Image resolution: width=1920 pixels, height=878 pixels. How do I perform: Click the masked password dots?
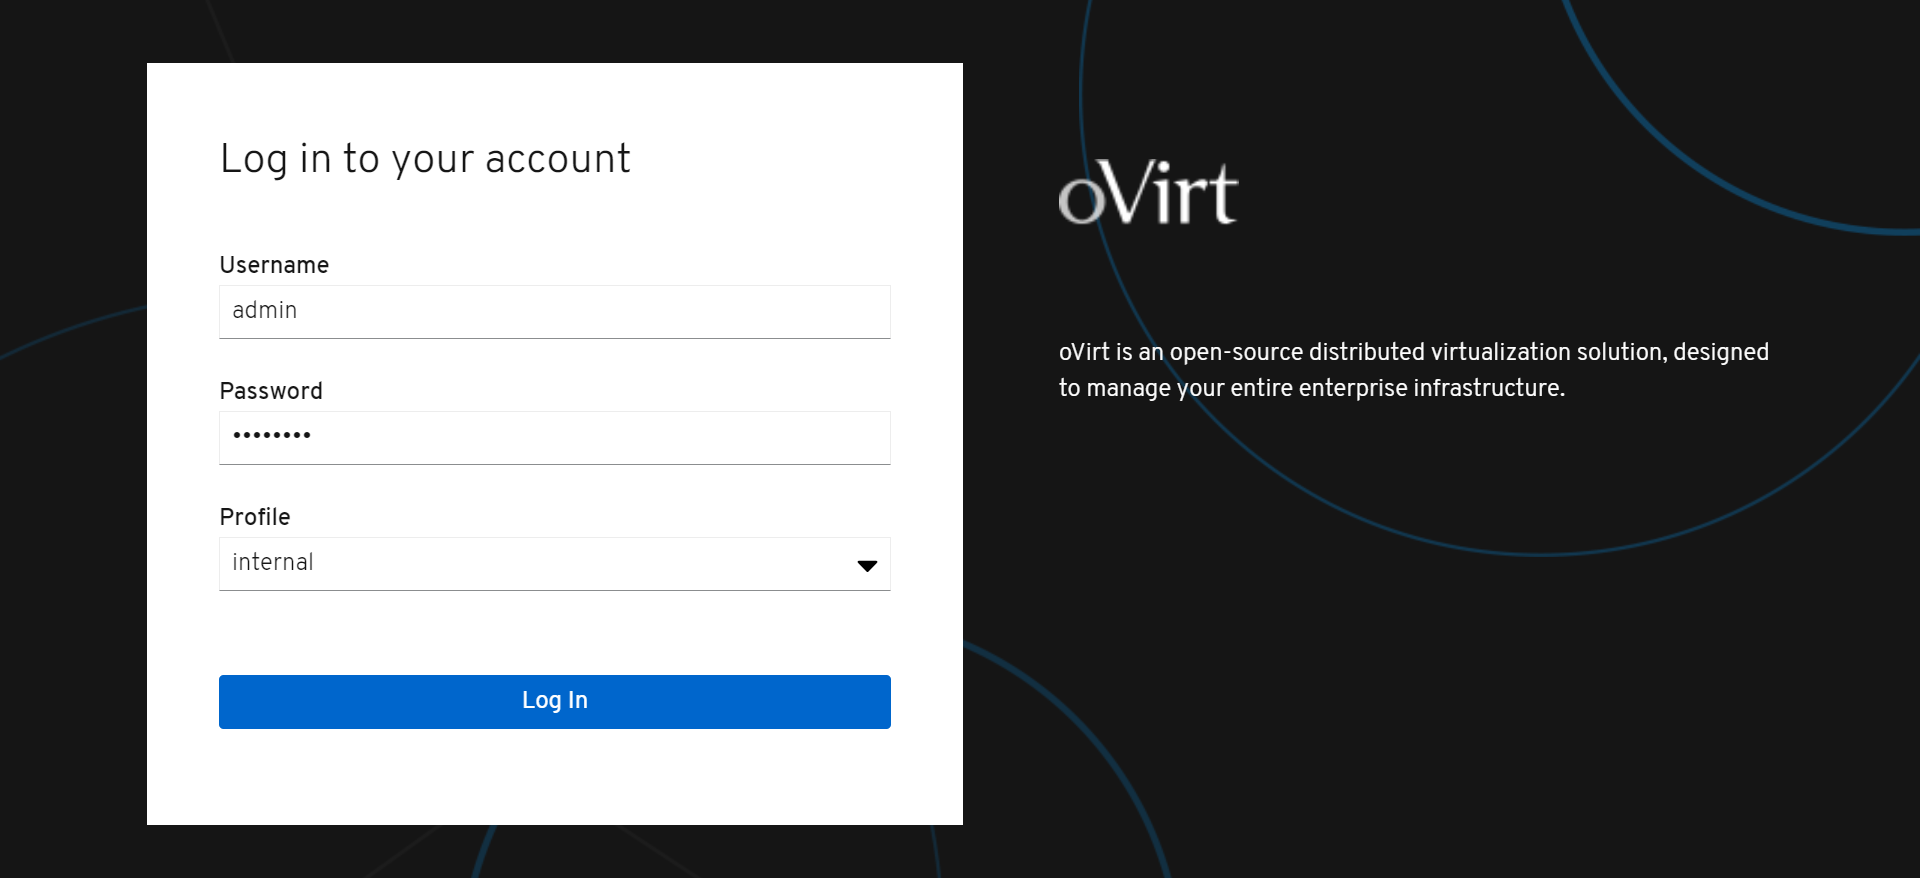272,435
